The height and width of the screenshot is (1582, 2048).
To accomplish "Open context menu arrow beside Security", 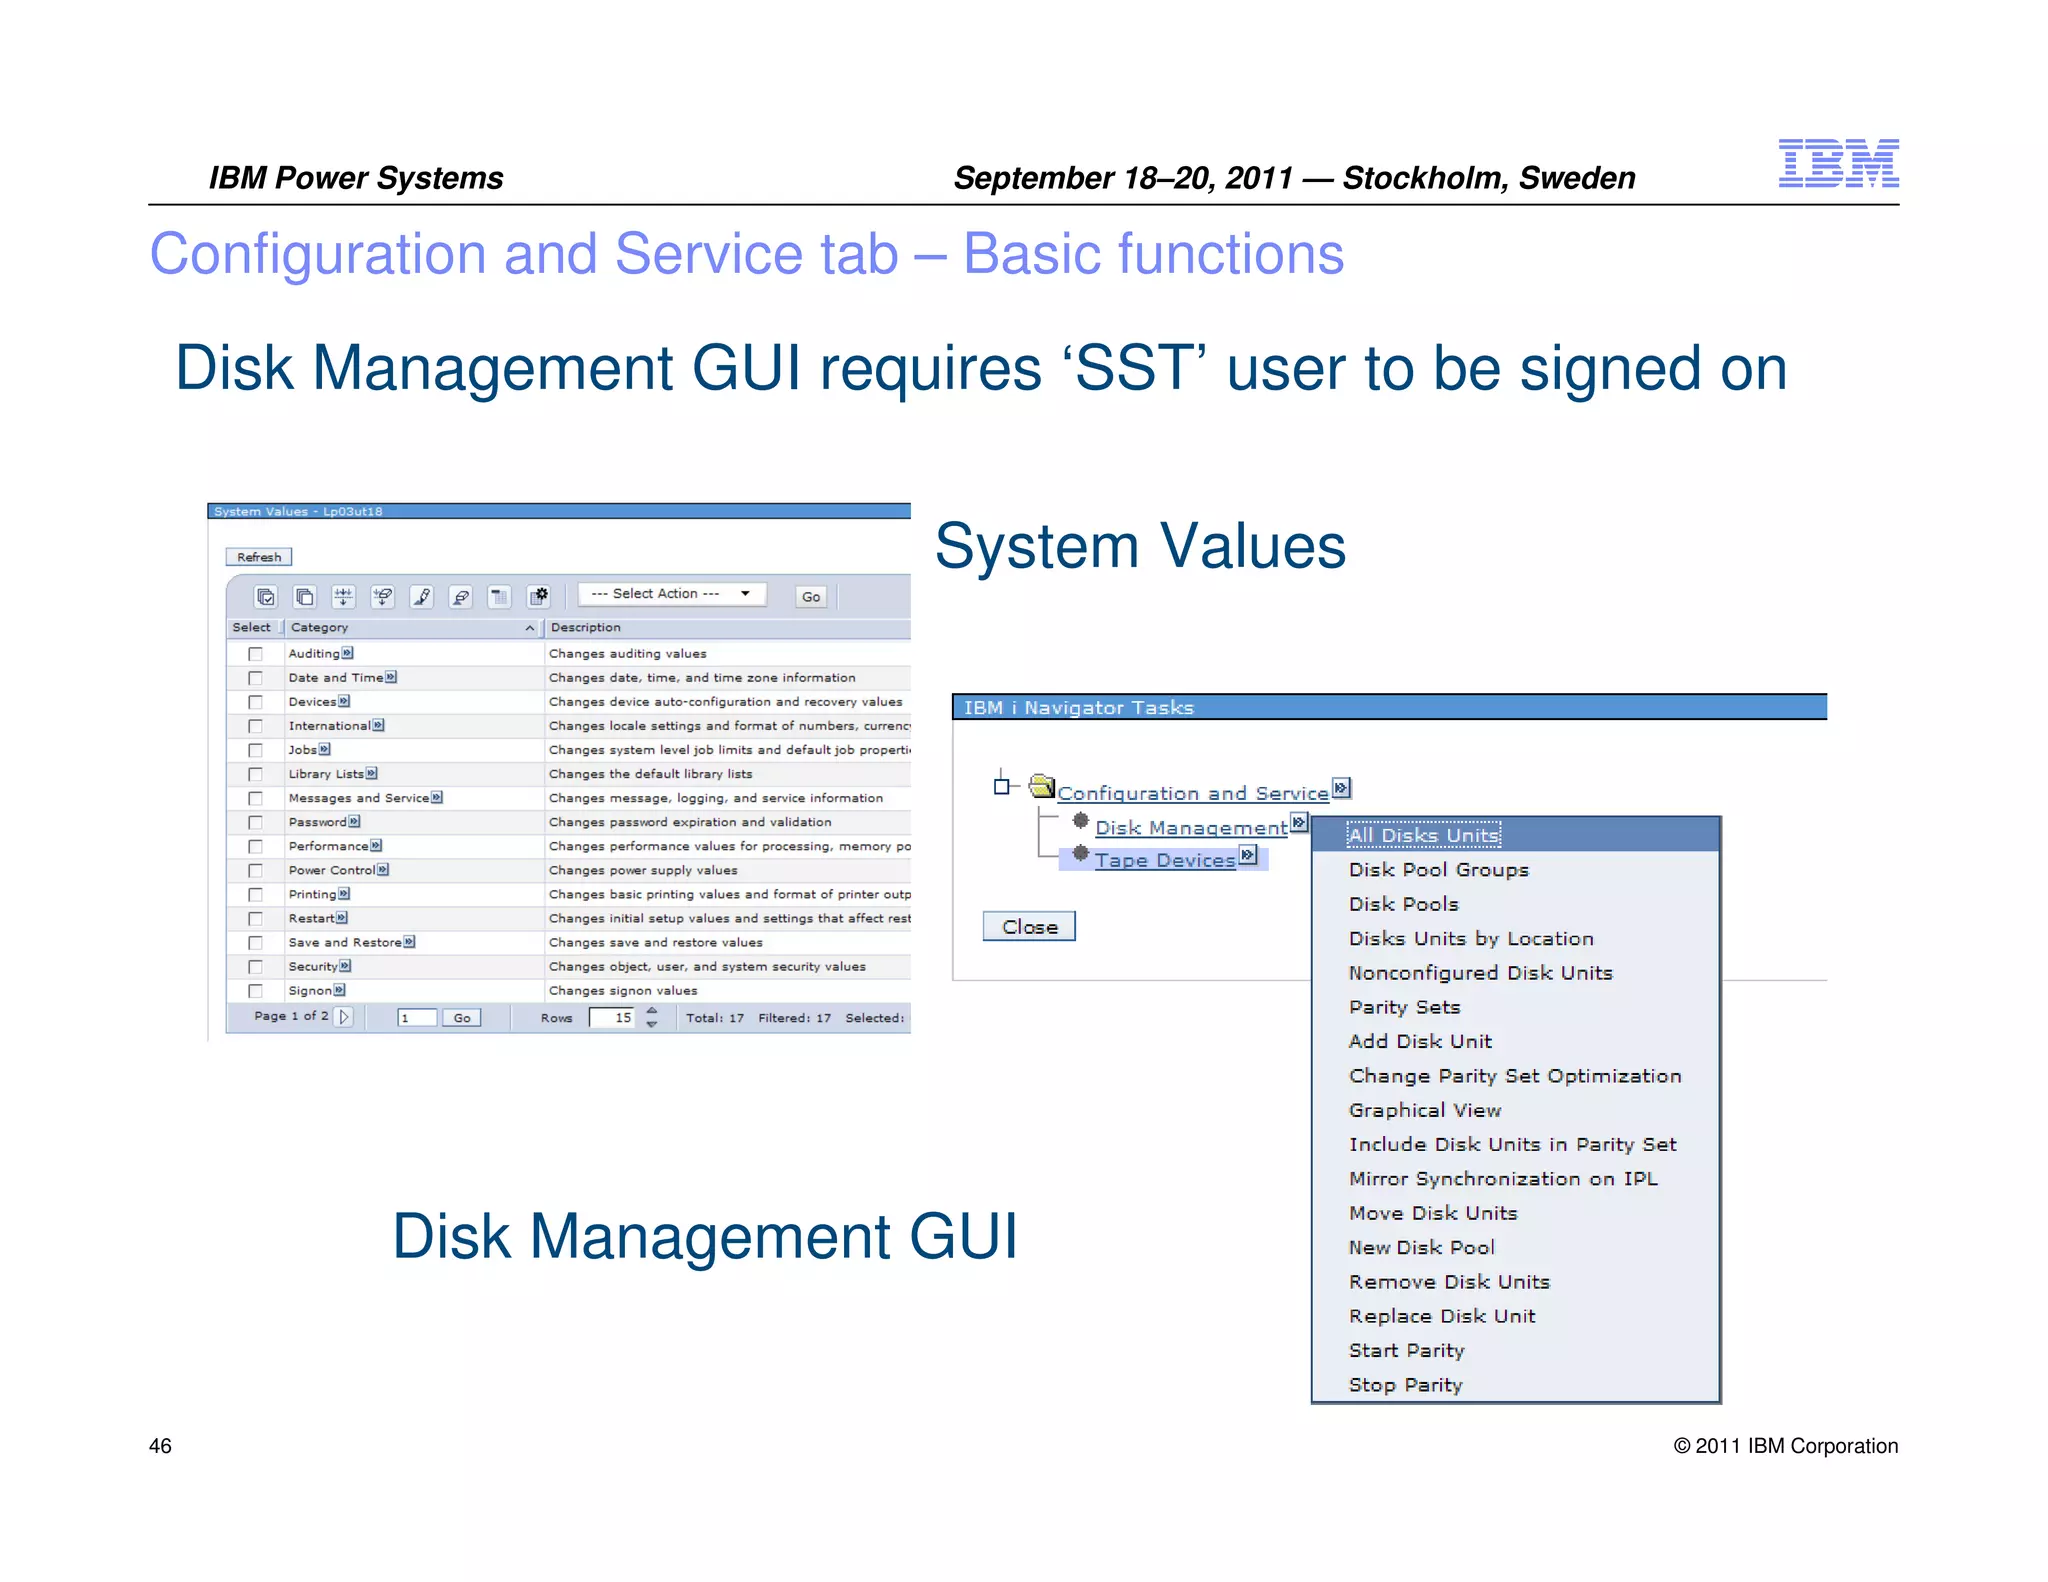I will [345, 965].
